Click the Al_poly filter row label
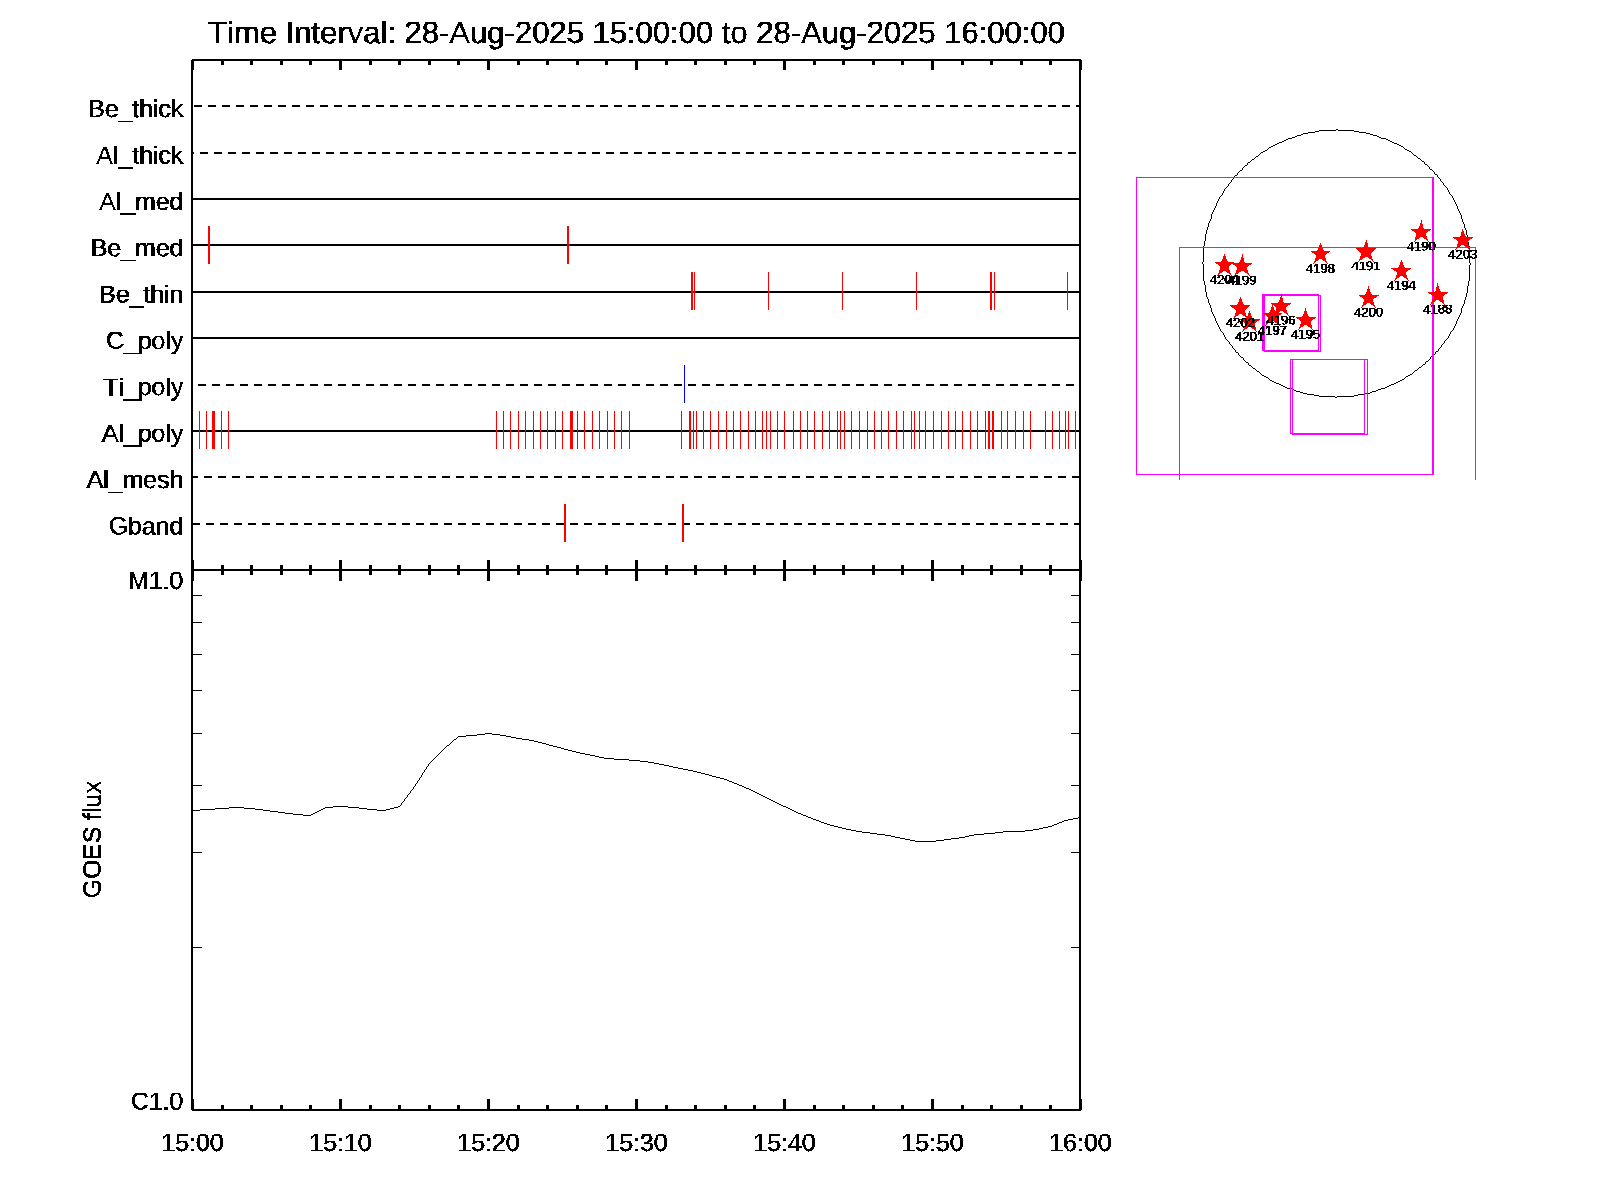The image size is (1600, 1200). click(x=142, y=433)
